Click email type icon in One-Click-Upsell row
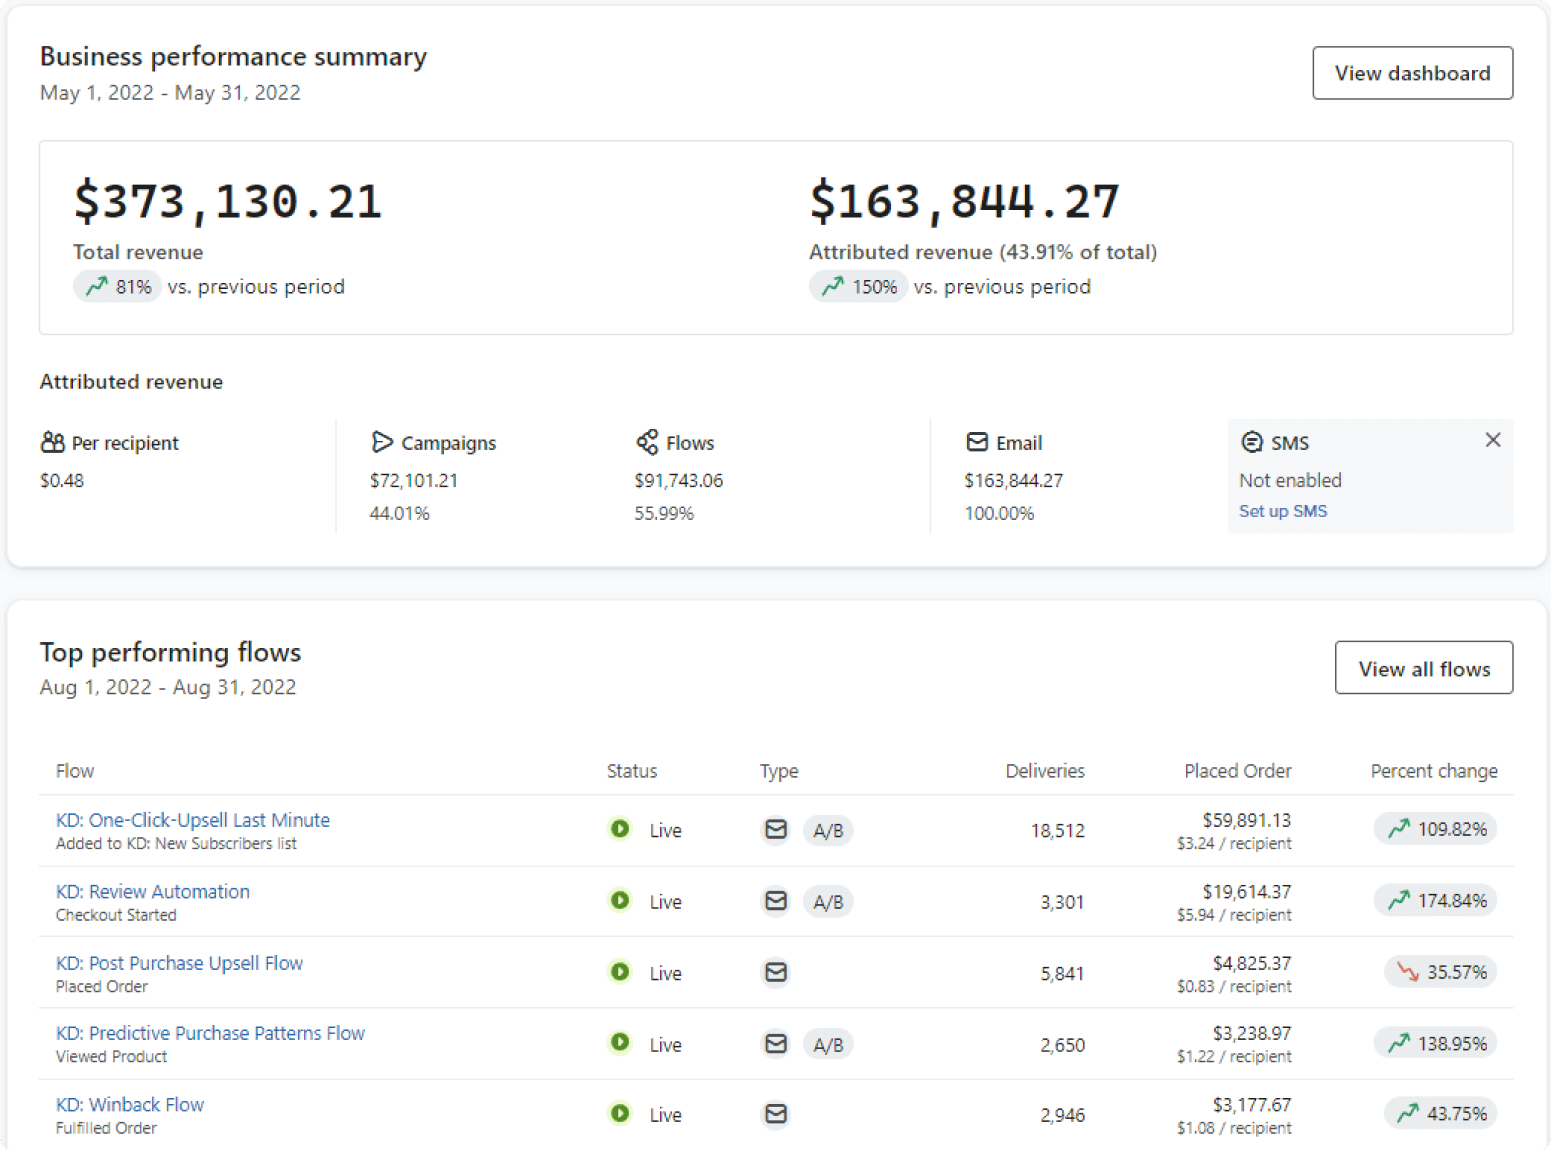Viewport: 1551px width, 1151px height. click(x=776, y=829)
